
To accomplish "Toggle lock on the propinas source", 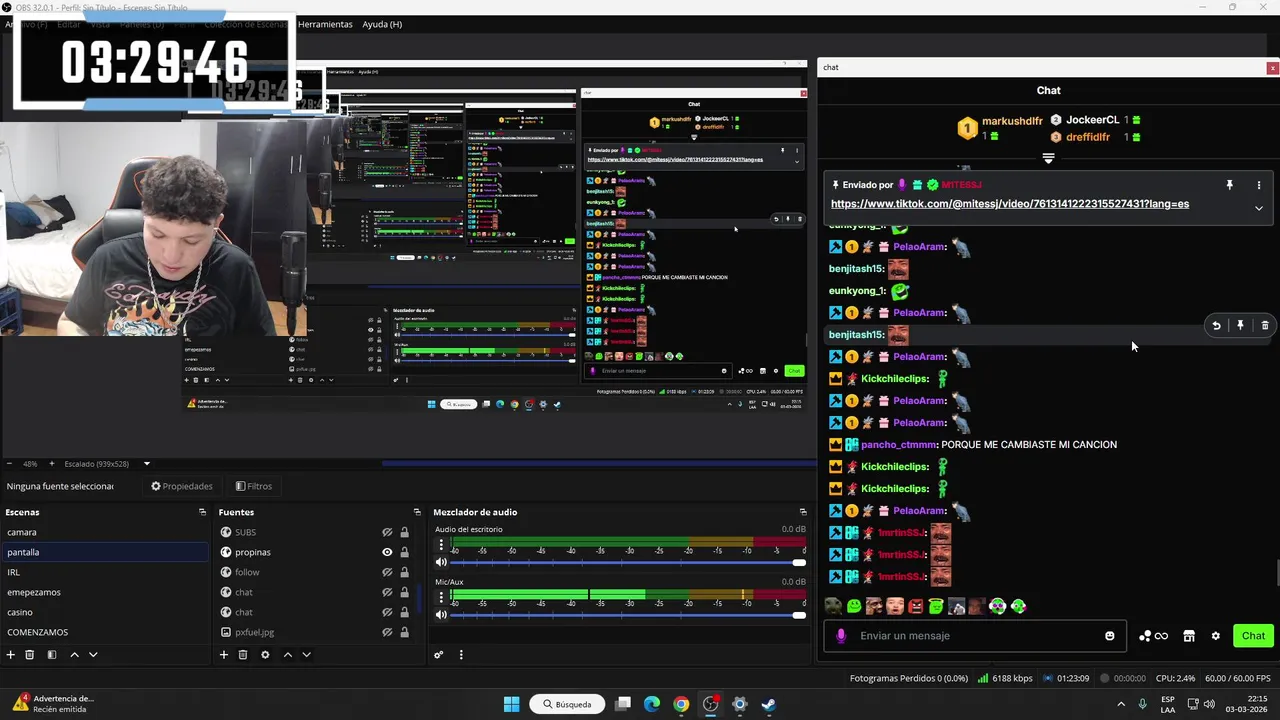I will [x=404, y=552].
